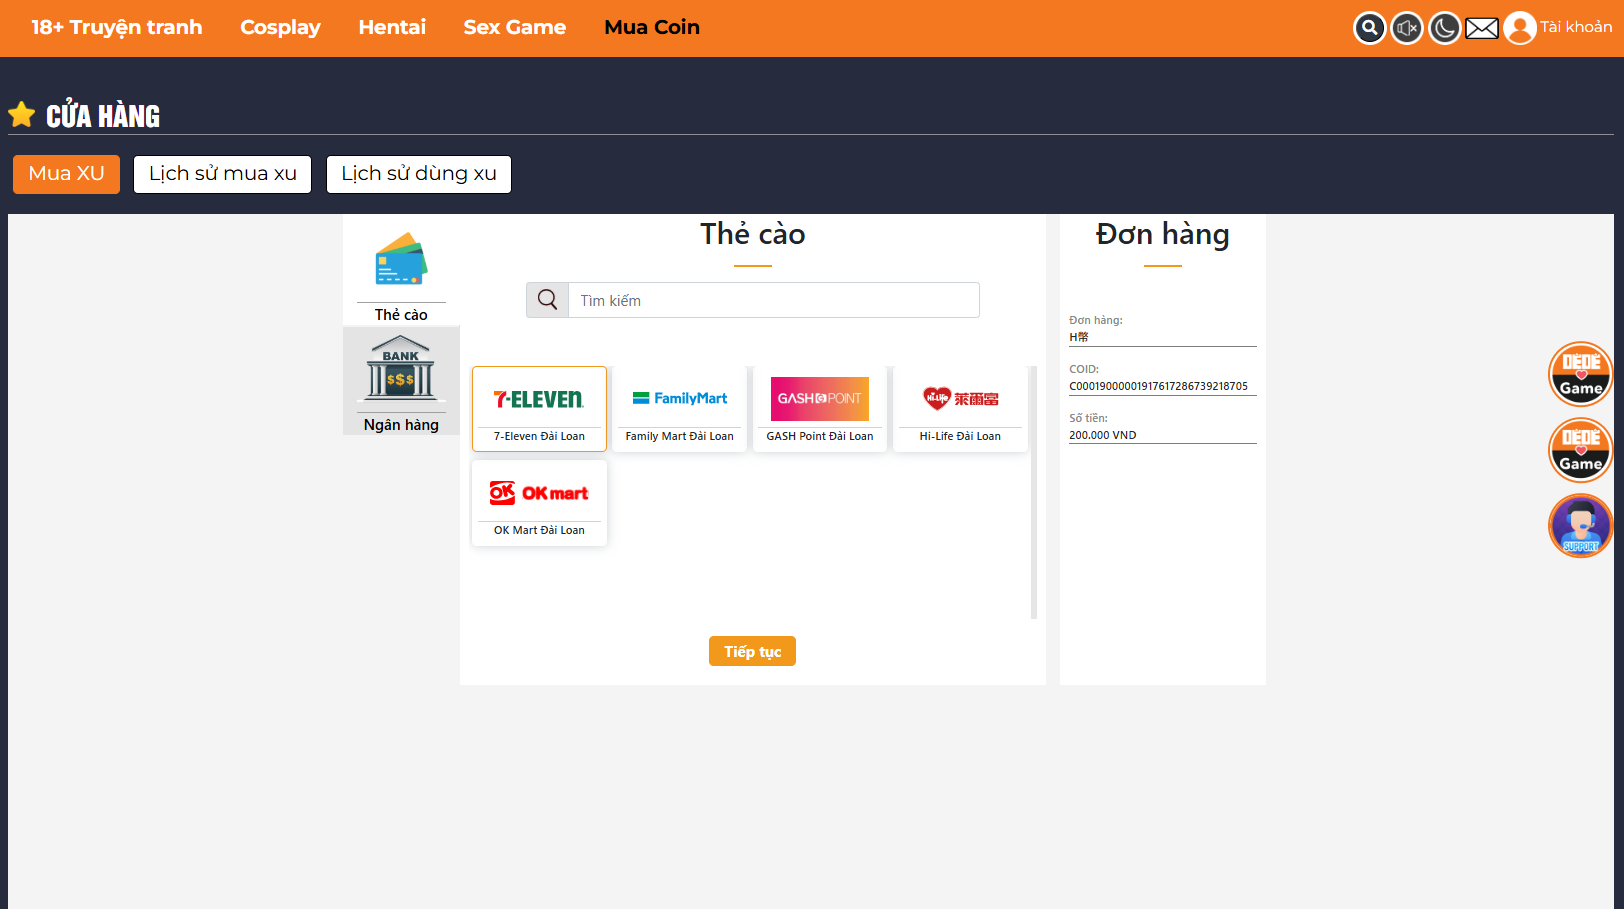
Task: Click the payment list scrollbar
Action: click(1033, 492)
